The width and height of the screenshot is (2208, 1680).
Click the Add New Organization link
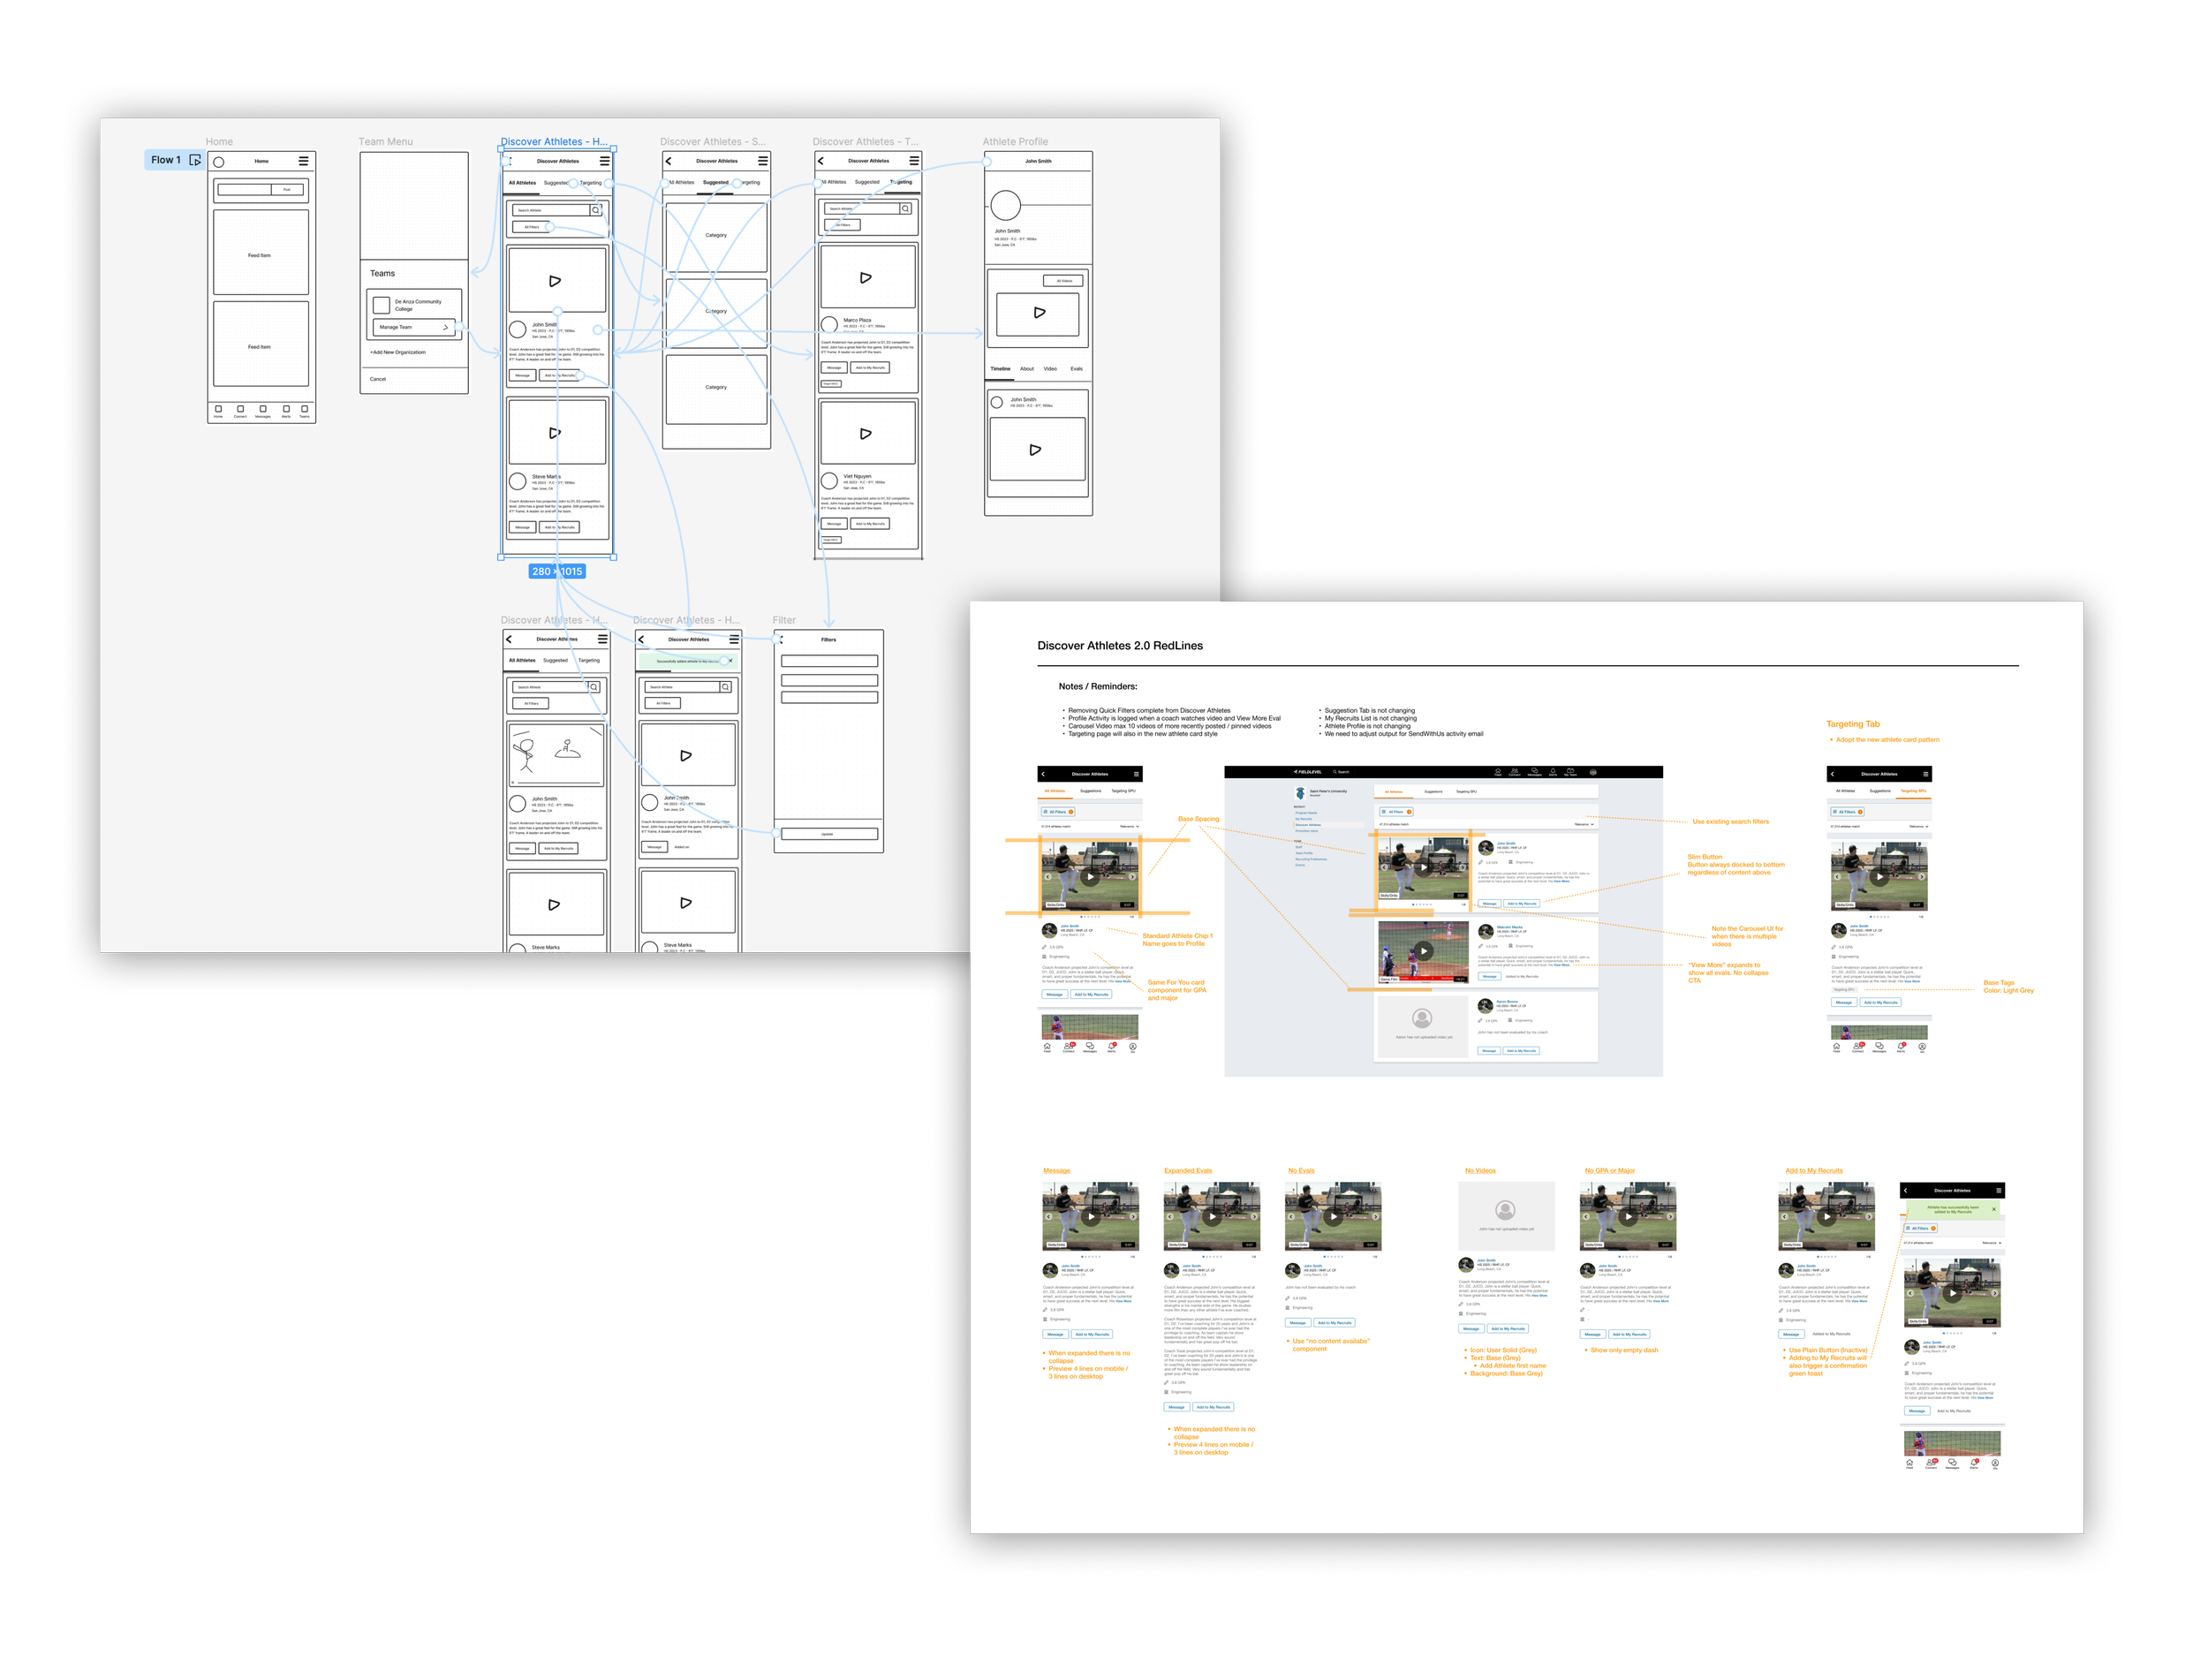coord(398,352)
